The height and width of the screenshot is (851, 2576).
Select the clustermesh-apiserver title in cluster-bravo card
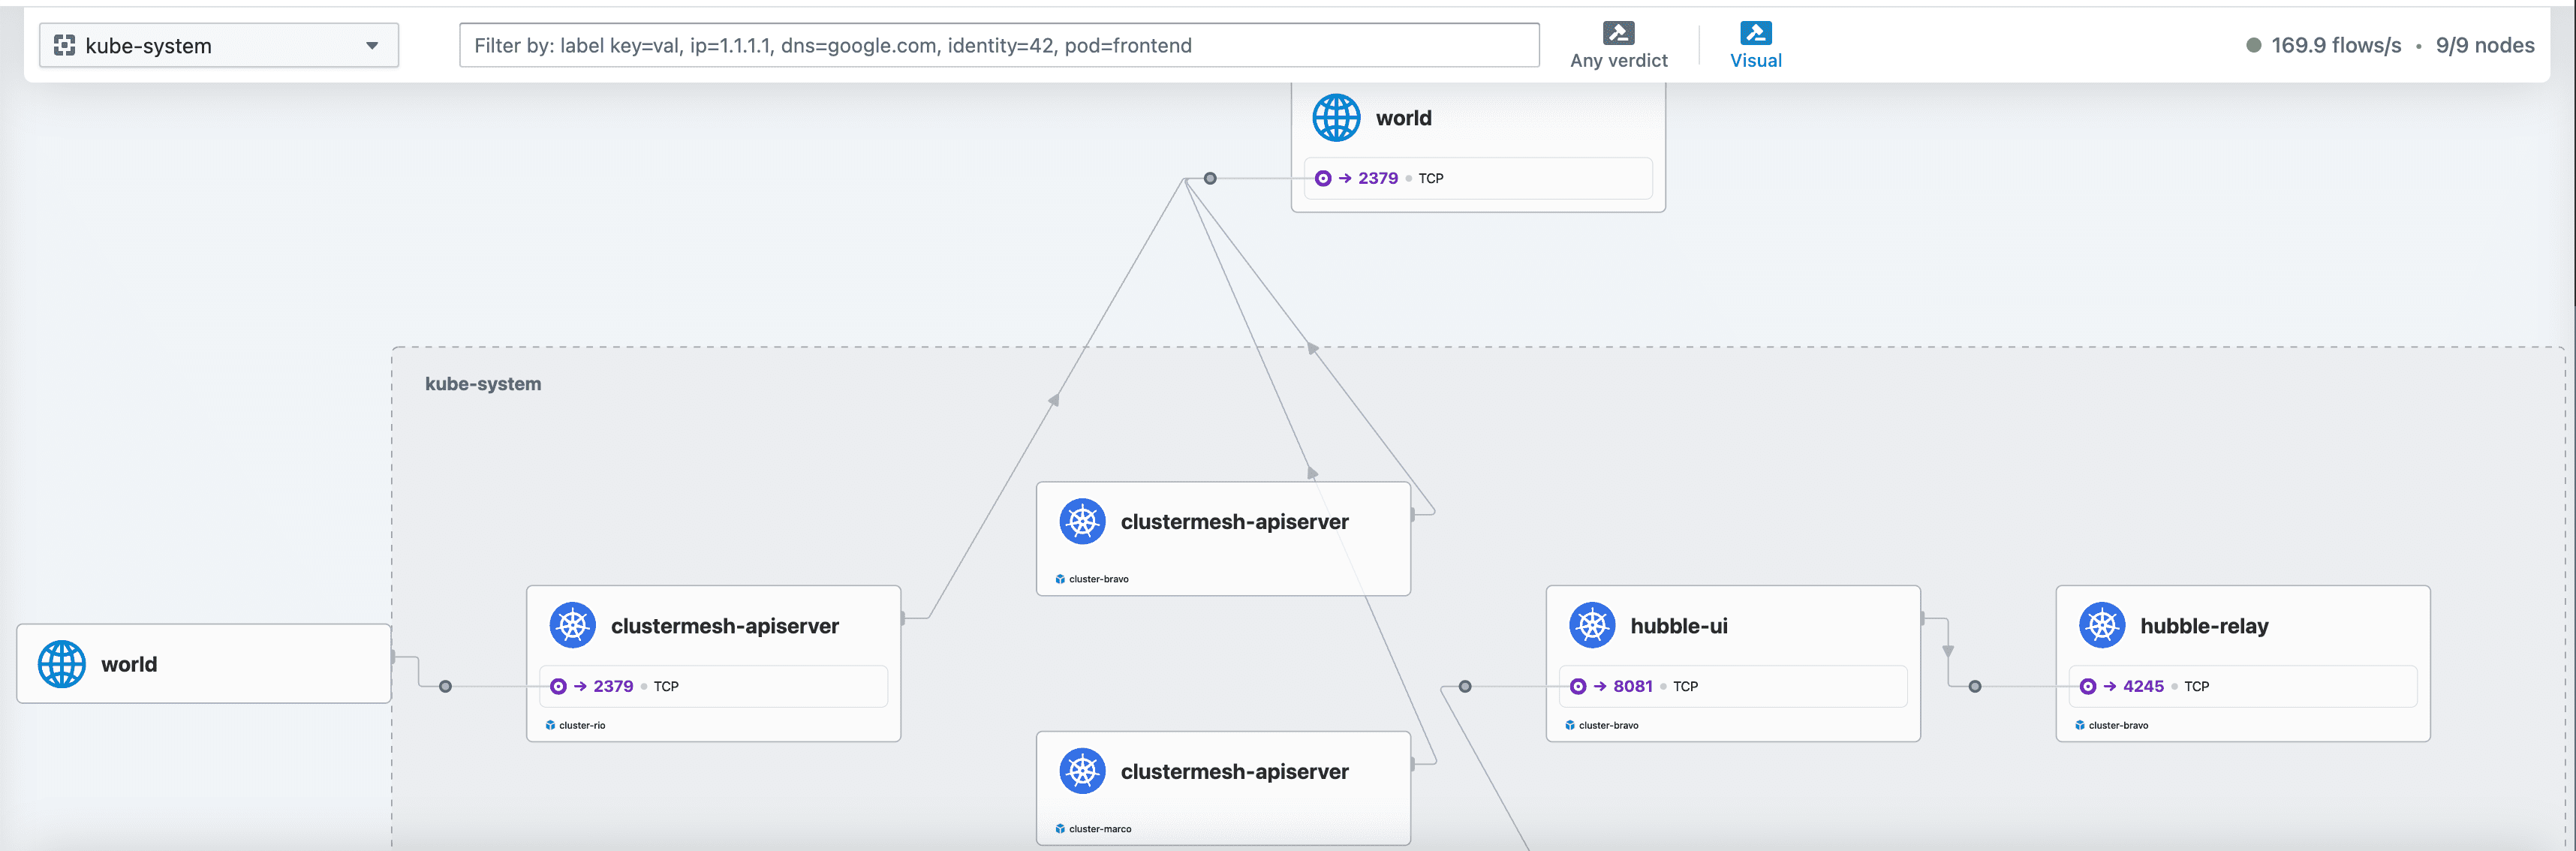(1235, 522)
